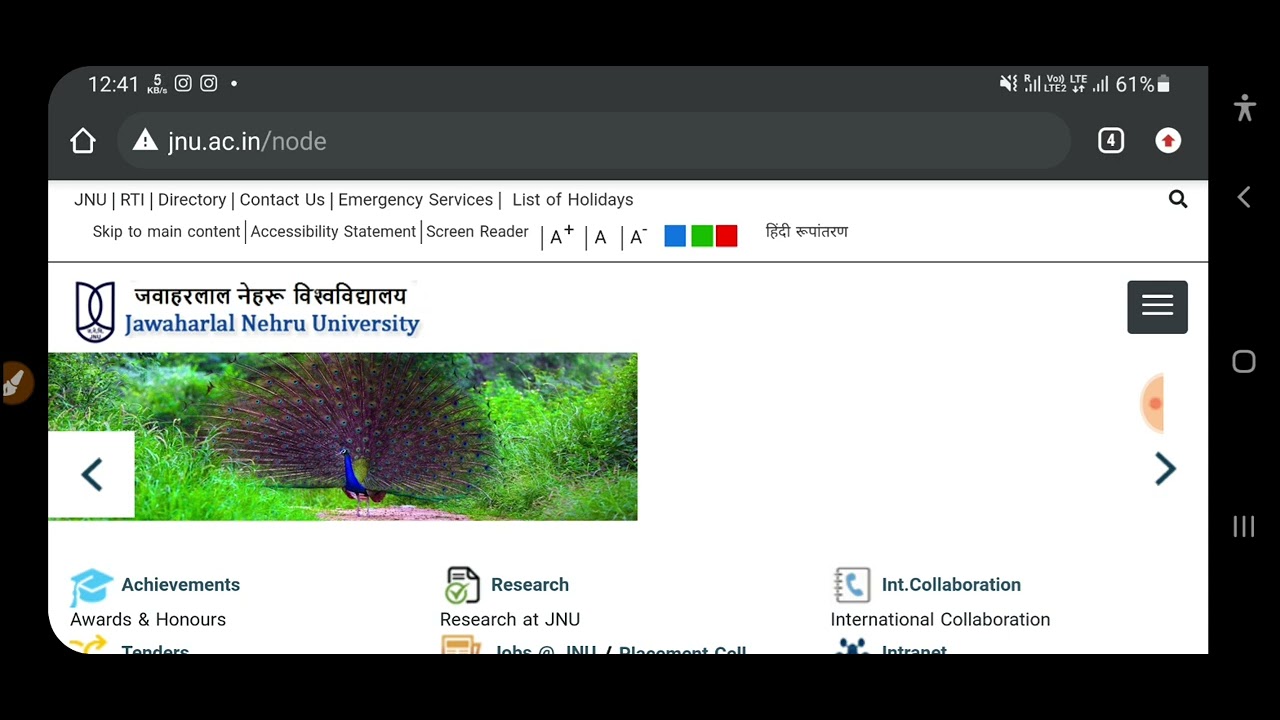Tap the browser home icon

tap(83, 141)
